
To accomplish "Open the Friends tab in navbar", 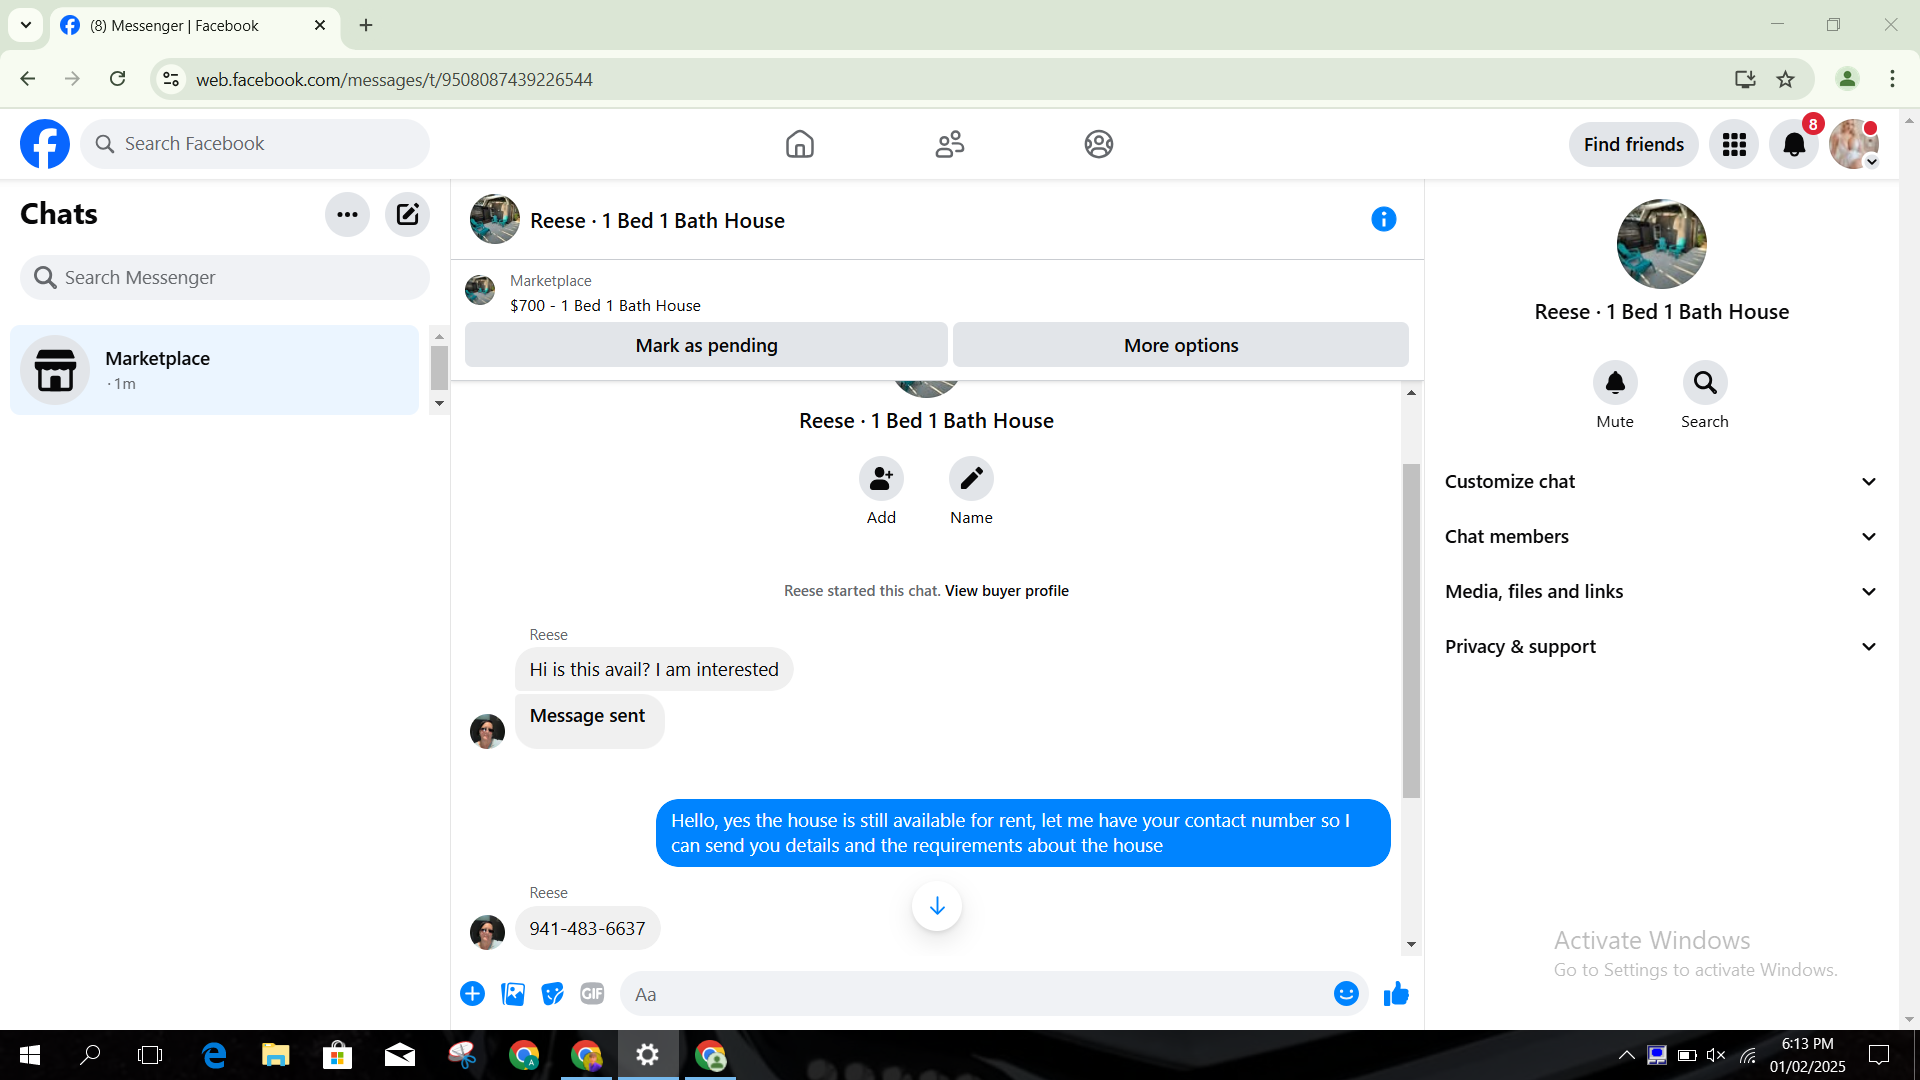I will coord(949,145).
